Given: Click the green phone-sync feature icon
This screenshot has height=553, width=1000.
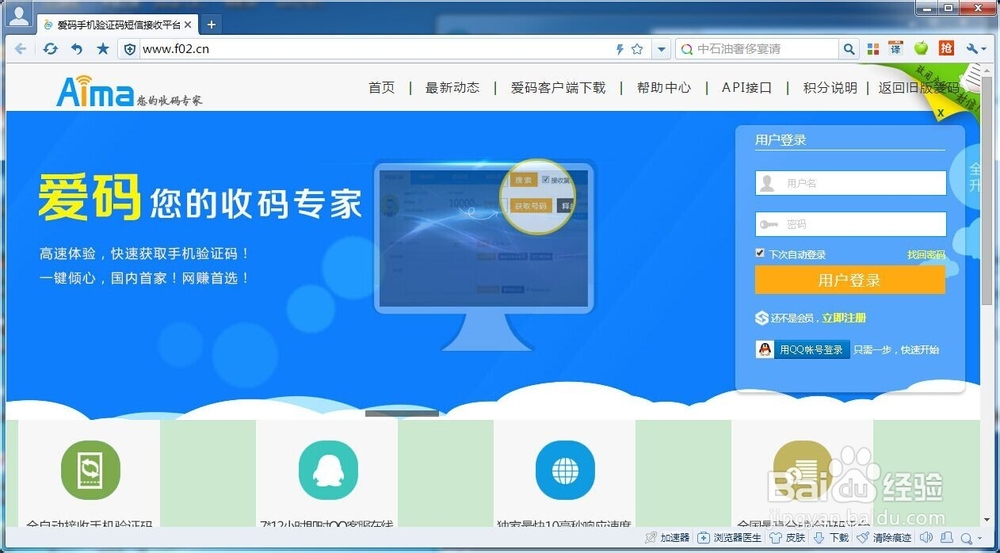Looking at the screenshot, I should [91, 470].
